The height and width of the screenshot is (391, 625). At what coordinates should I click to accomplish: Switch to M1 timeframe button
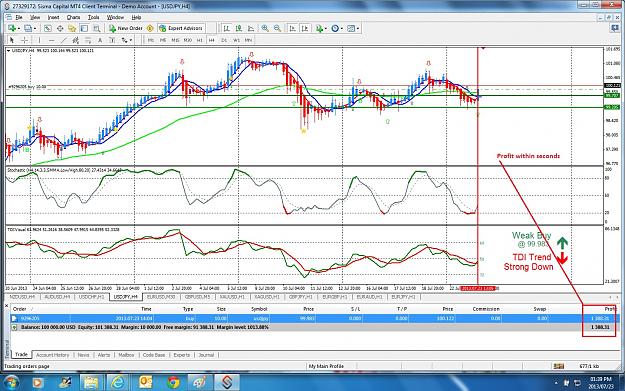click(151, 40)
